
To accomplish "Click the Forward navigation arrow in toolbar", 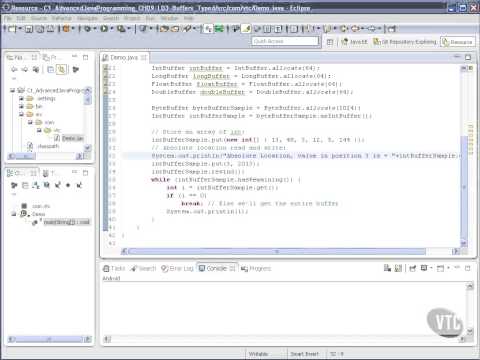I will (x=372, y=29).
